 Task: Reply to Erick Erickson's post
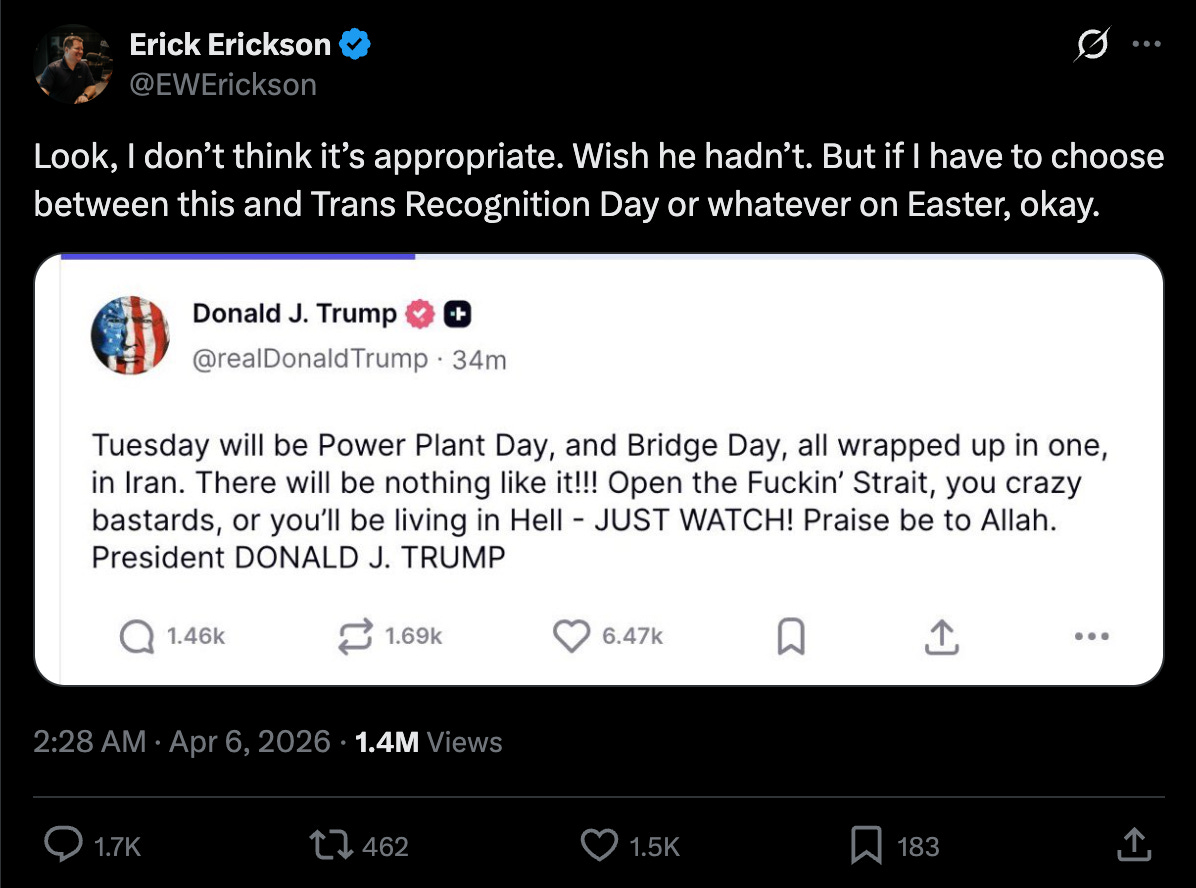(62, 845)
